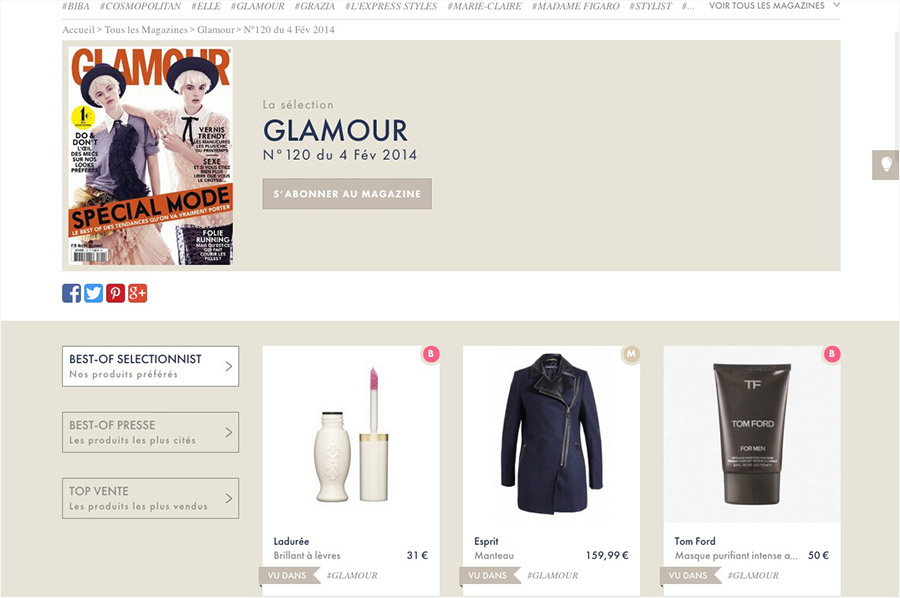Image resolution: width=900 pixels, height=598 pixels.
Task: Select #MADAME FIGARO in magazine bar
Action: 576,6
